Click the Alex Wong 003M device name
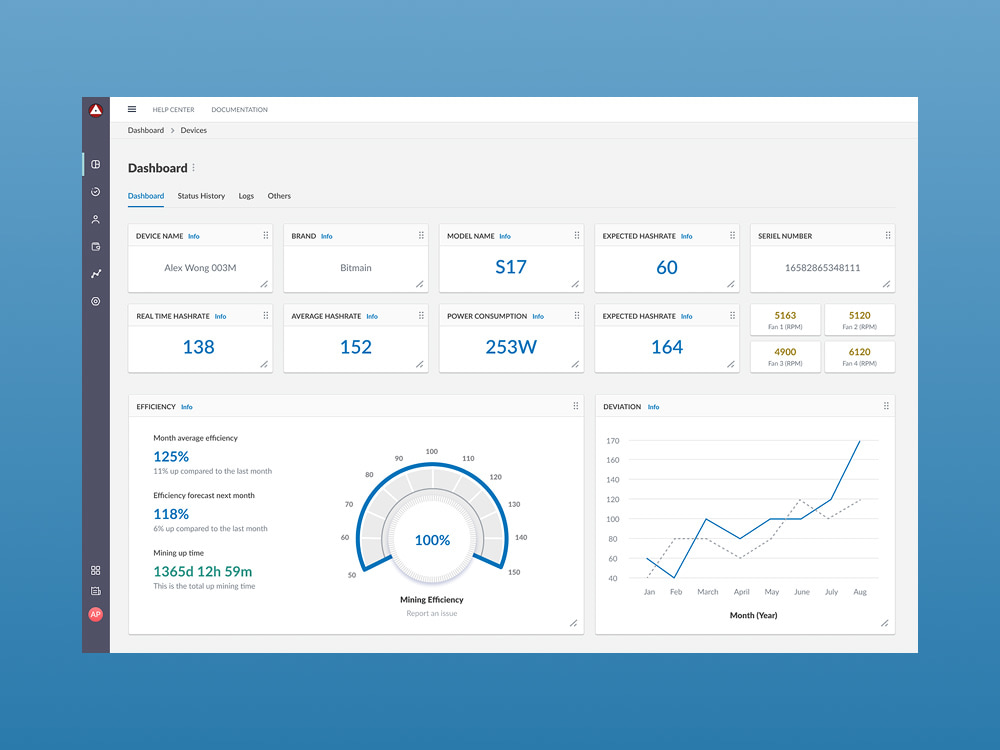Image resolution: width=1000 pixels, height=750 pixels. (x=200, y=268)
